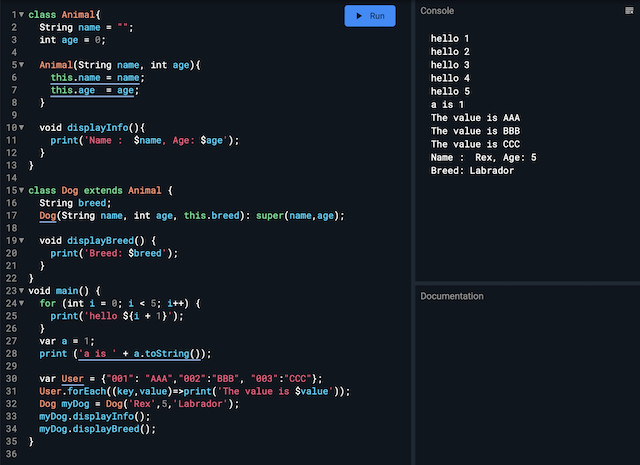Click underlined 'this.age = age' statement
Screen dimensions: 640x465
(92, 90)
